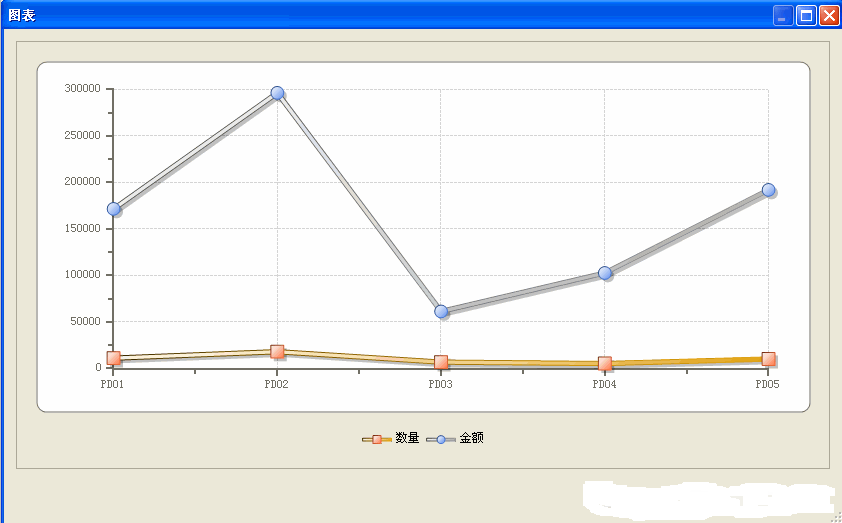
Task: Click the PD05 axis label
Action: pos(767,384)
